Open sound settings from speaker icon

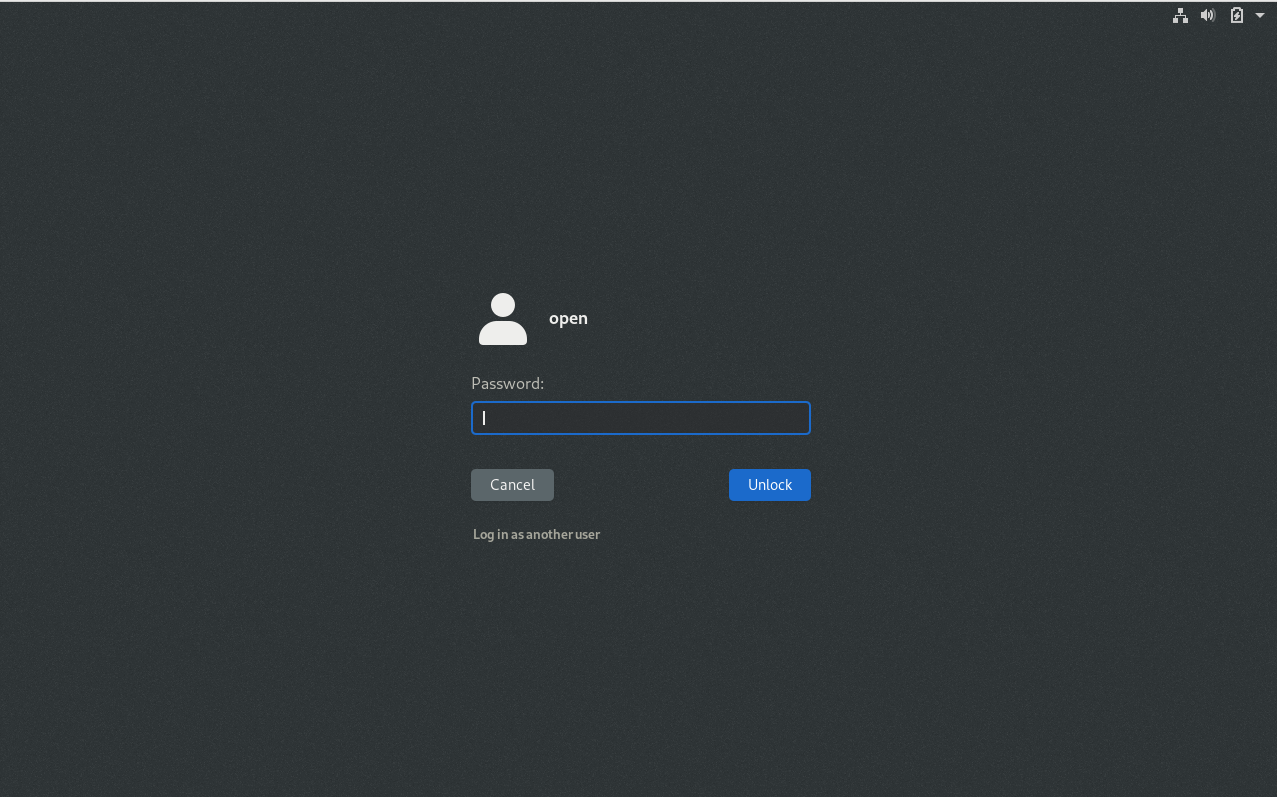[1208, 15]
